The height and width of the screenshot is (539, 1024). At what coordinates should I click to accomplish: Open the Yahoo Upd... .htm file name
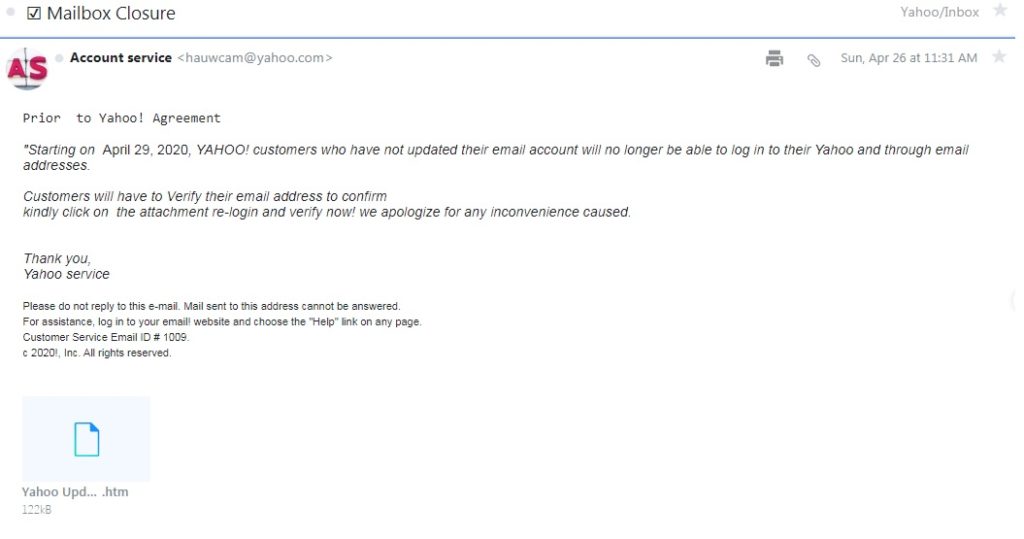[x=75, y=491]
